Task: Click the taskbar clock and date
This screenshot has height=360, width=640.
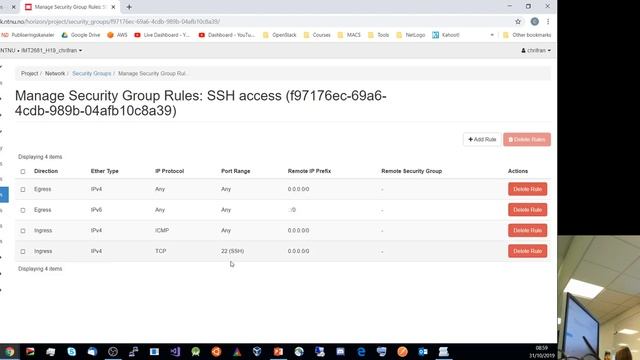Action: (542, 352)
